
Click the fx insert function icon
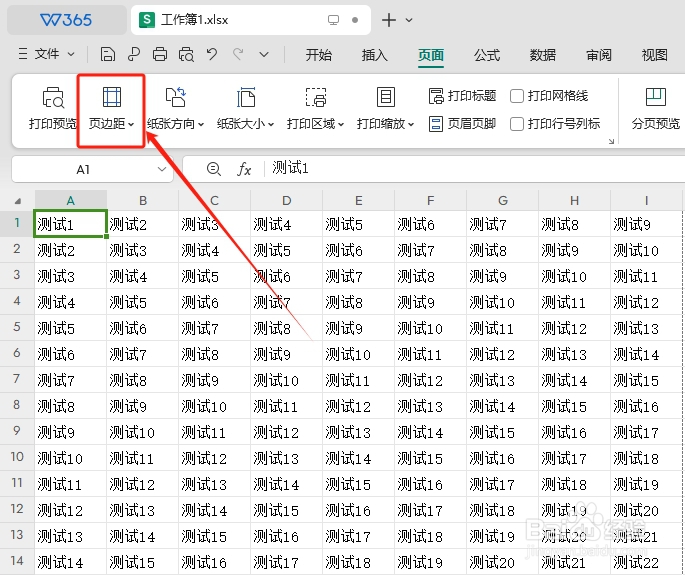coord(244,169)
